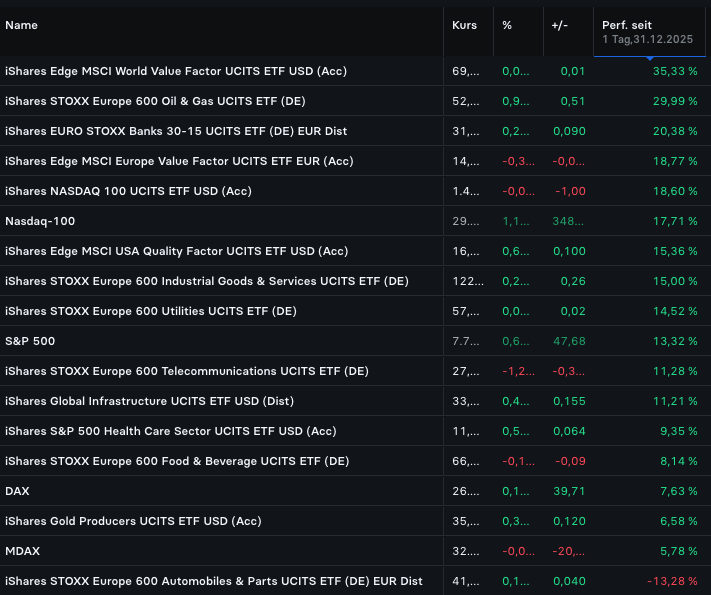Click the 8,14 % performance value
This screenshot has height=595, width=711.
point(678,461)
